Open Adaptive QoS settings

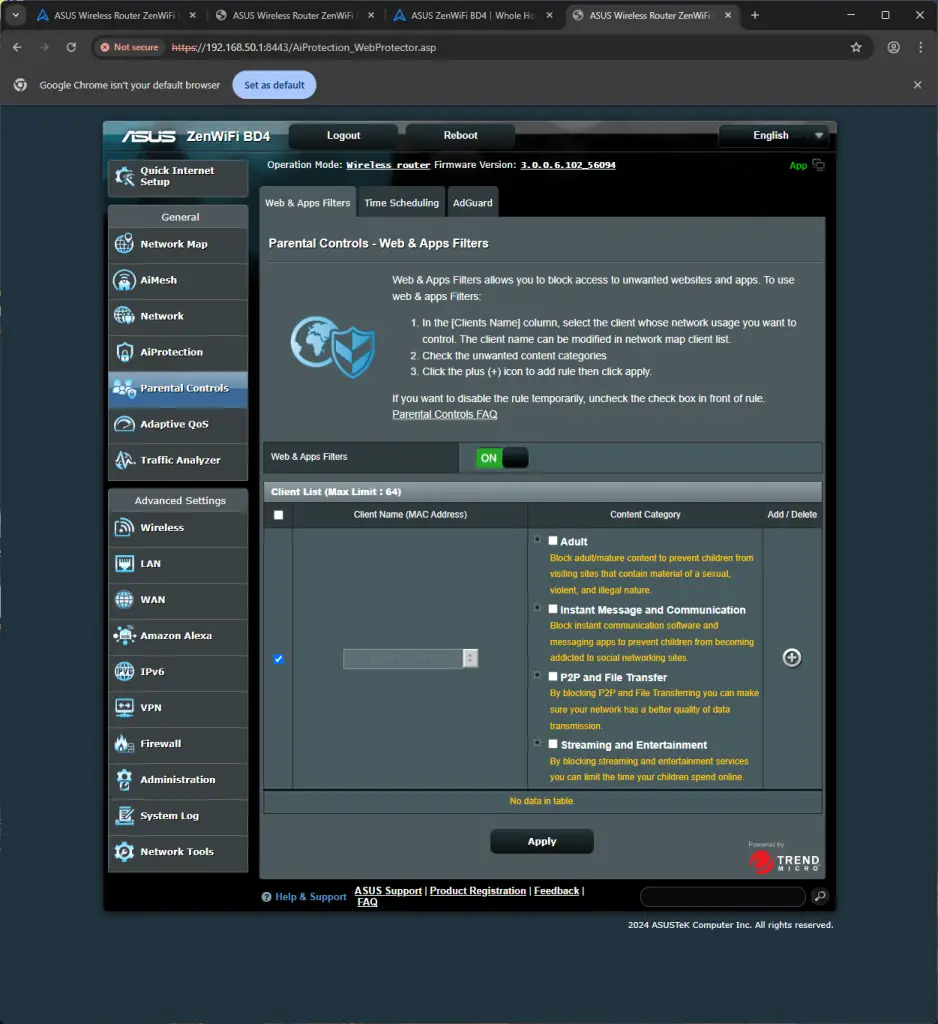coord(178,424)
